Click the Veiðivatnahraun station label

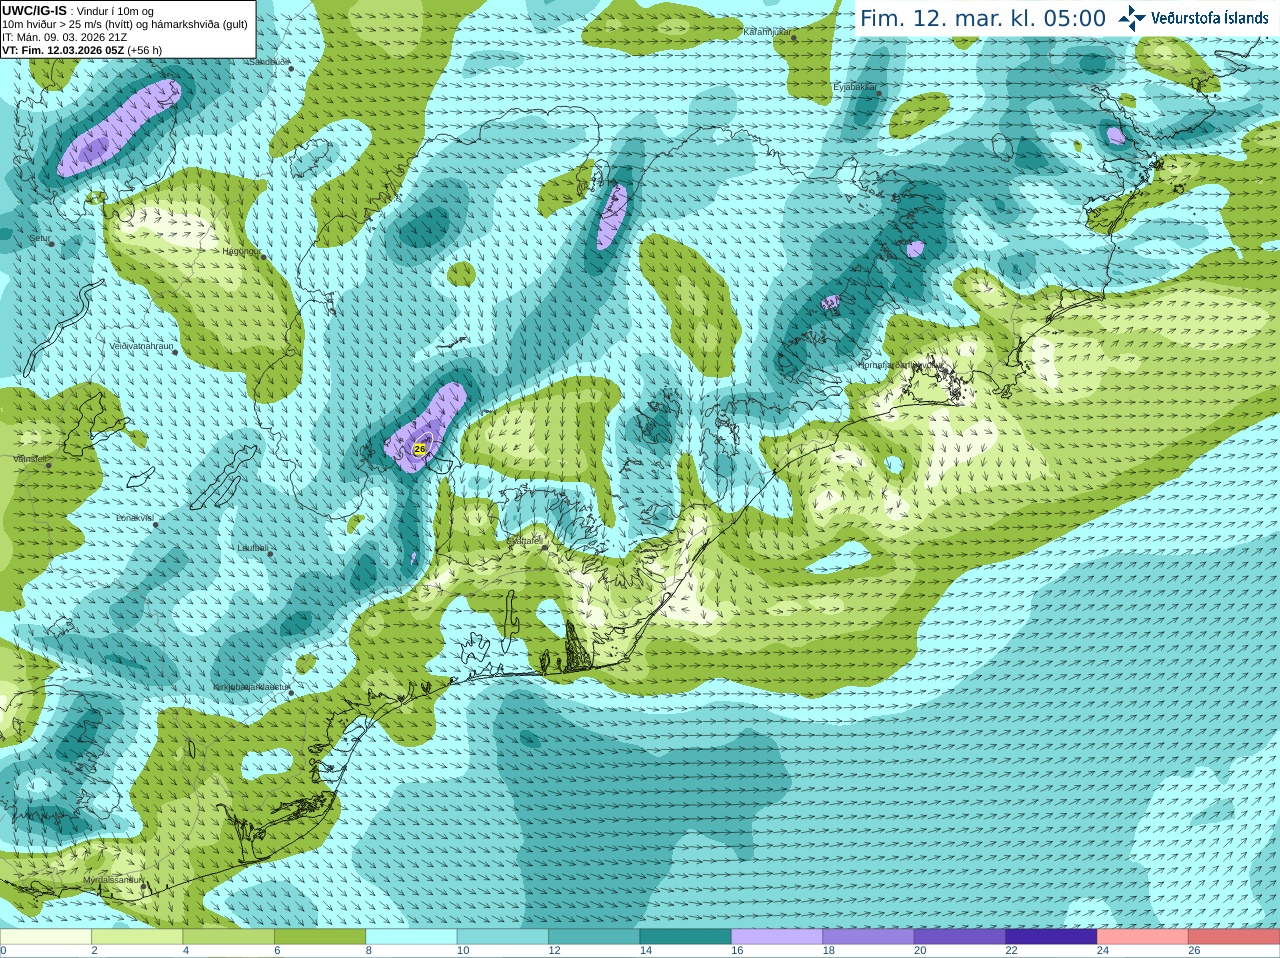pyautogui.click(x=141, y=346)
